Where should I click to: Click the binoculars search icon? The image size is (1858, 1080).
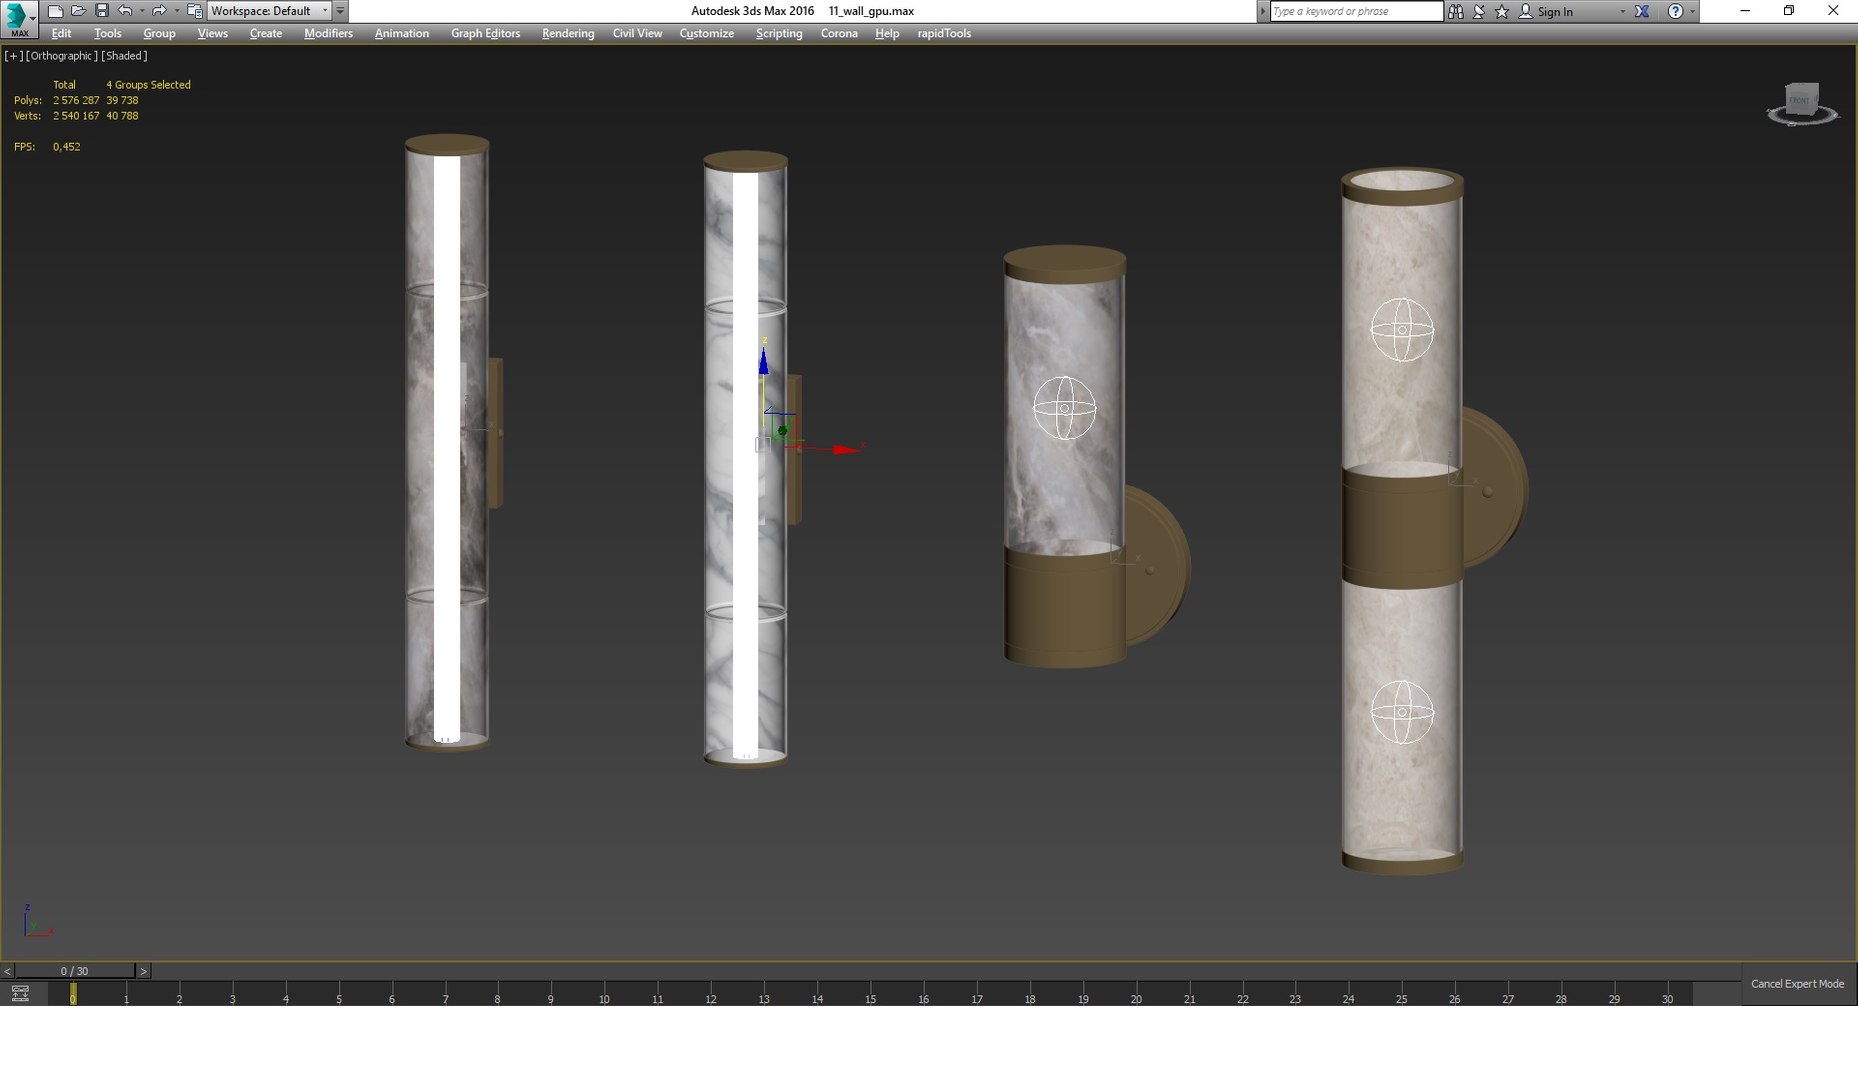click(x=1456, y=11)
